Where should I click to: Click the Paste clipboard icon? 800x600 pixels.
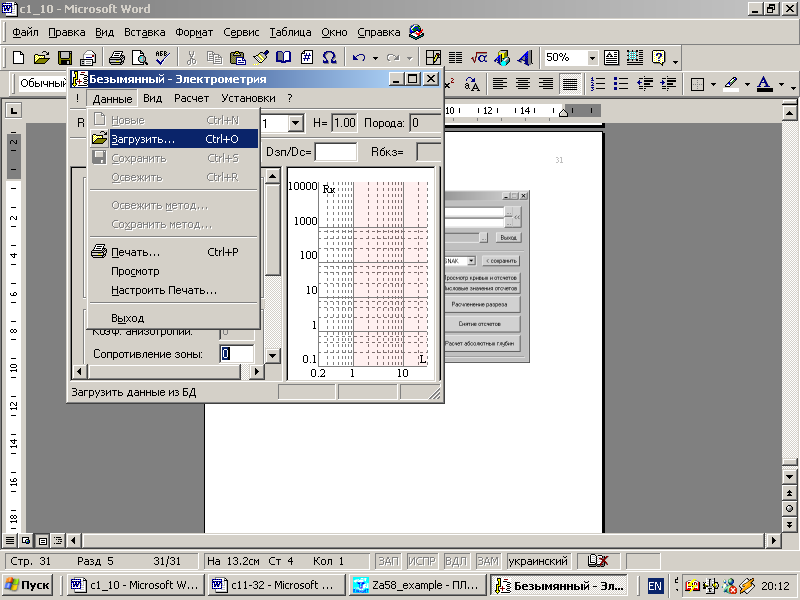237,58
